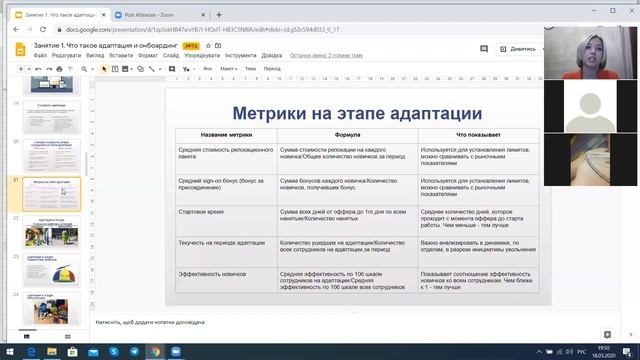Click the move-to-folder icon beside the title
Image resolution: width=640 pixels, height=360 pixels.
pyautogui.click(x=218, y=46)
